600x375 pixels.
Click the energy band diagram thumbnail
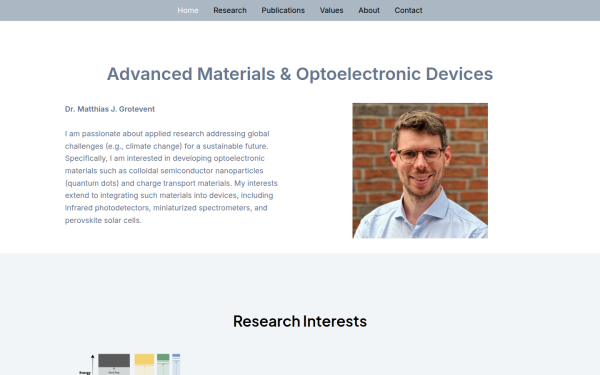129,364
